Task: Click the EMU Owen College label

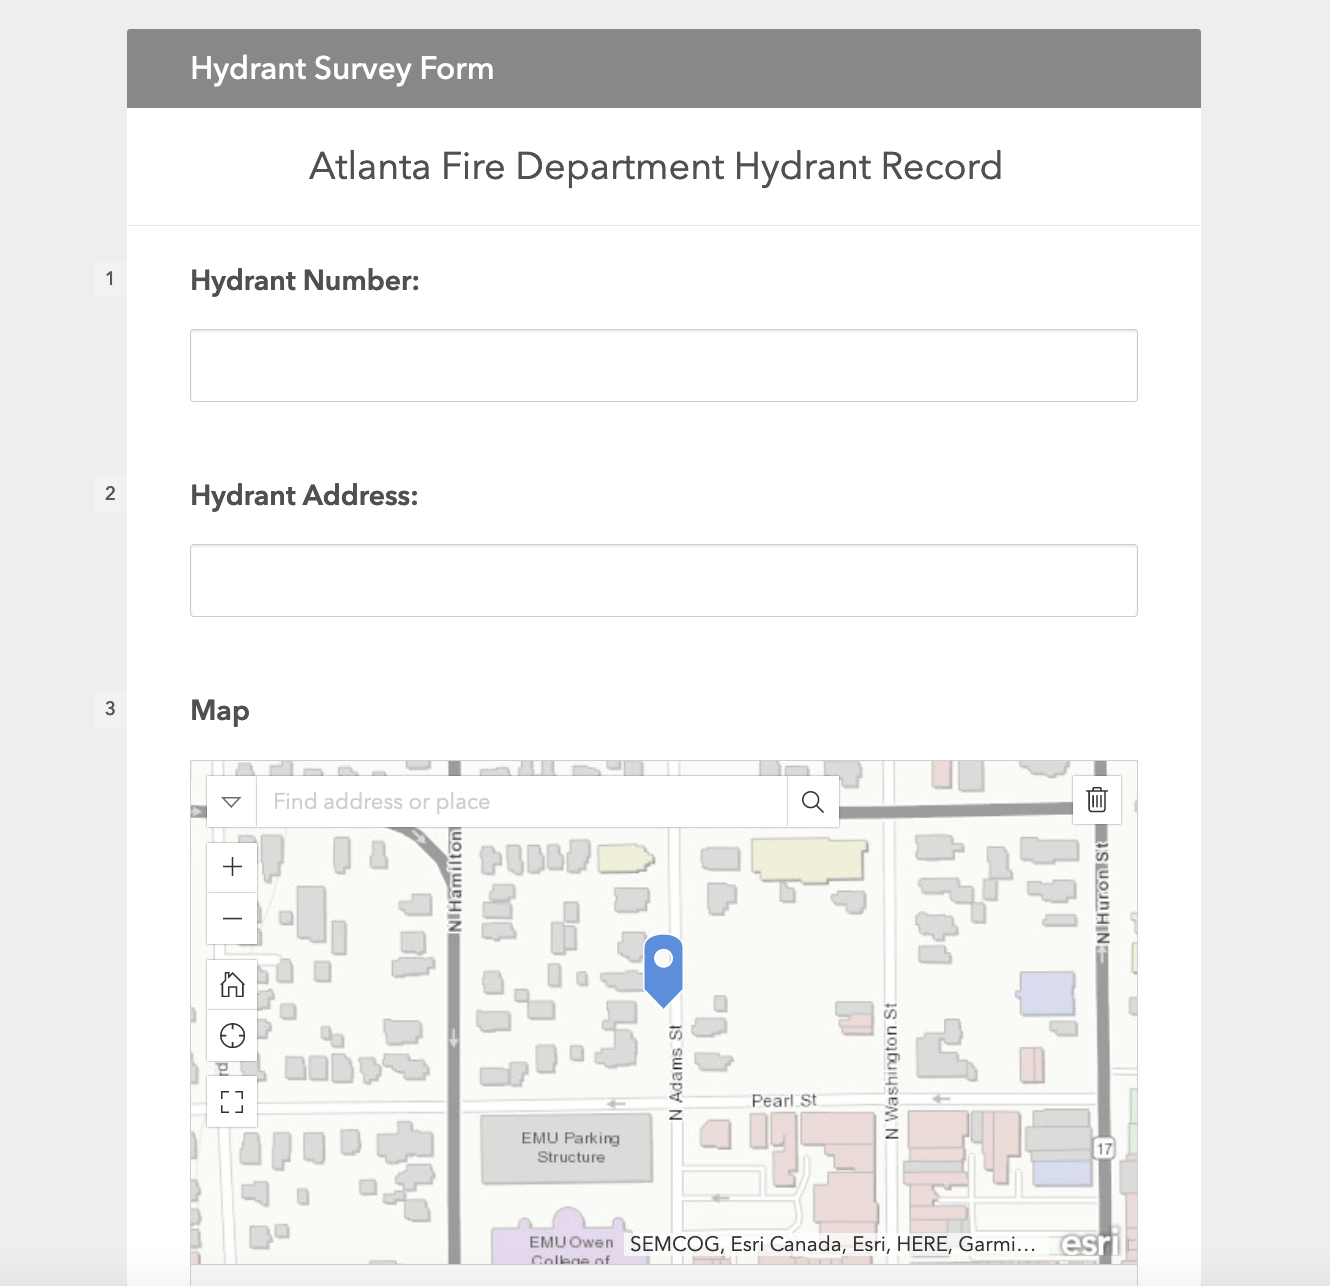Action: click(x=571, y=1250)
